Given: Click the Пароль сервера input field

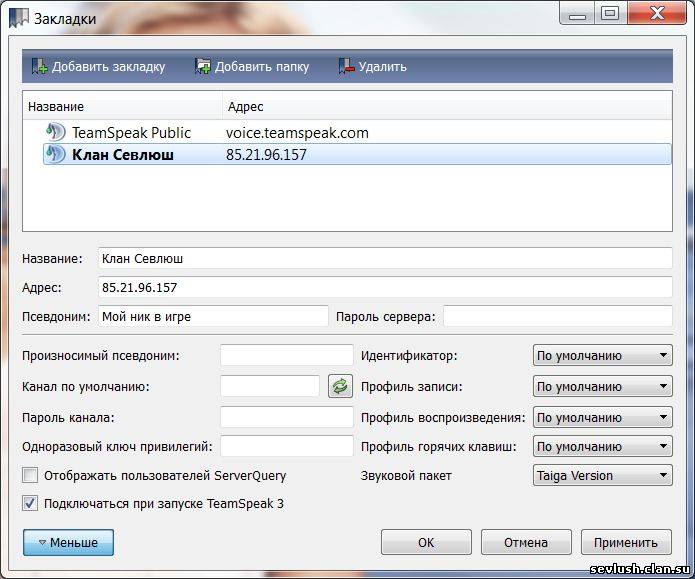Looking at the screenshot, I should click(x=558, y=317).
